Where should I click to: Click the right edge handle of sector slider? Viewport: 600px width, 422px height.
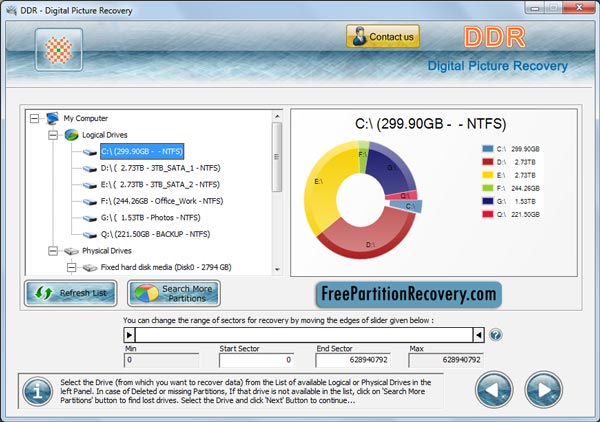click(x=478, y=335)
